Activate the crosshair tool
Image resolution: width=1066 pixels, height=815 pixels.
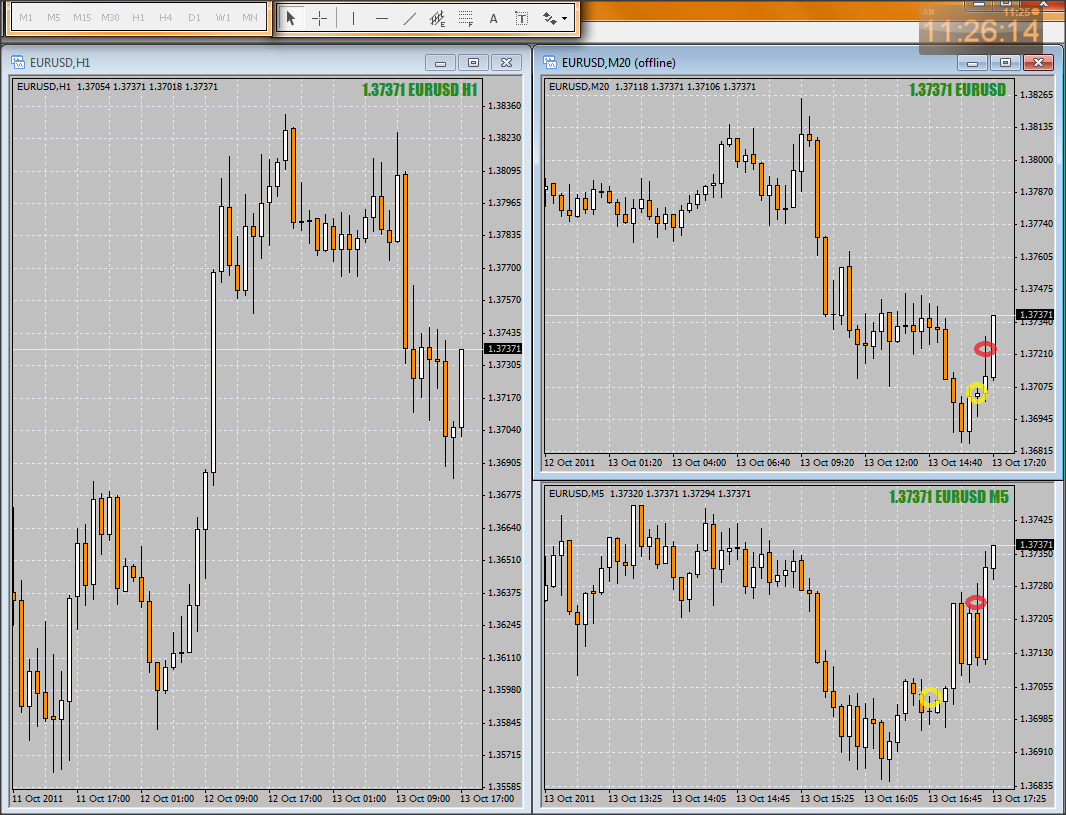pos(319,18)
